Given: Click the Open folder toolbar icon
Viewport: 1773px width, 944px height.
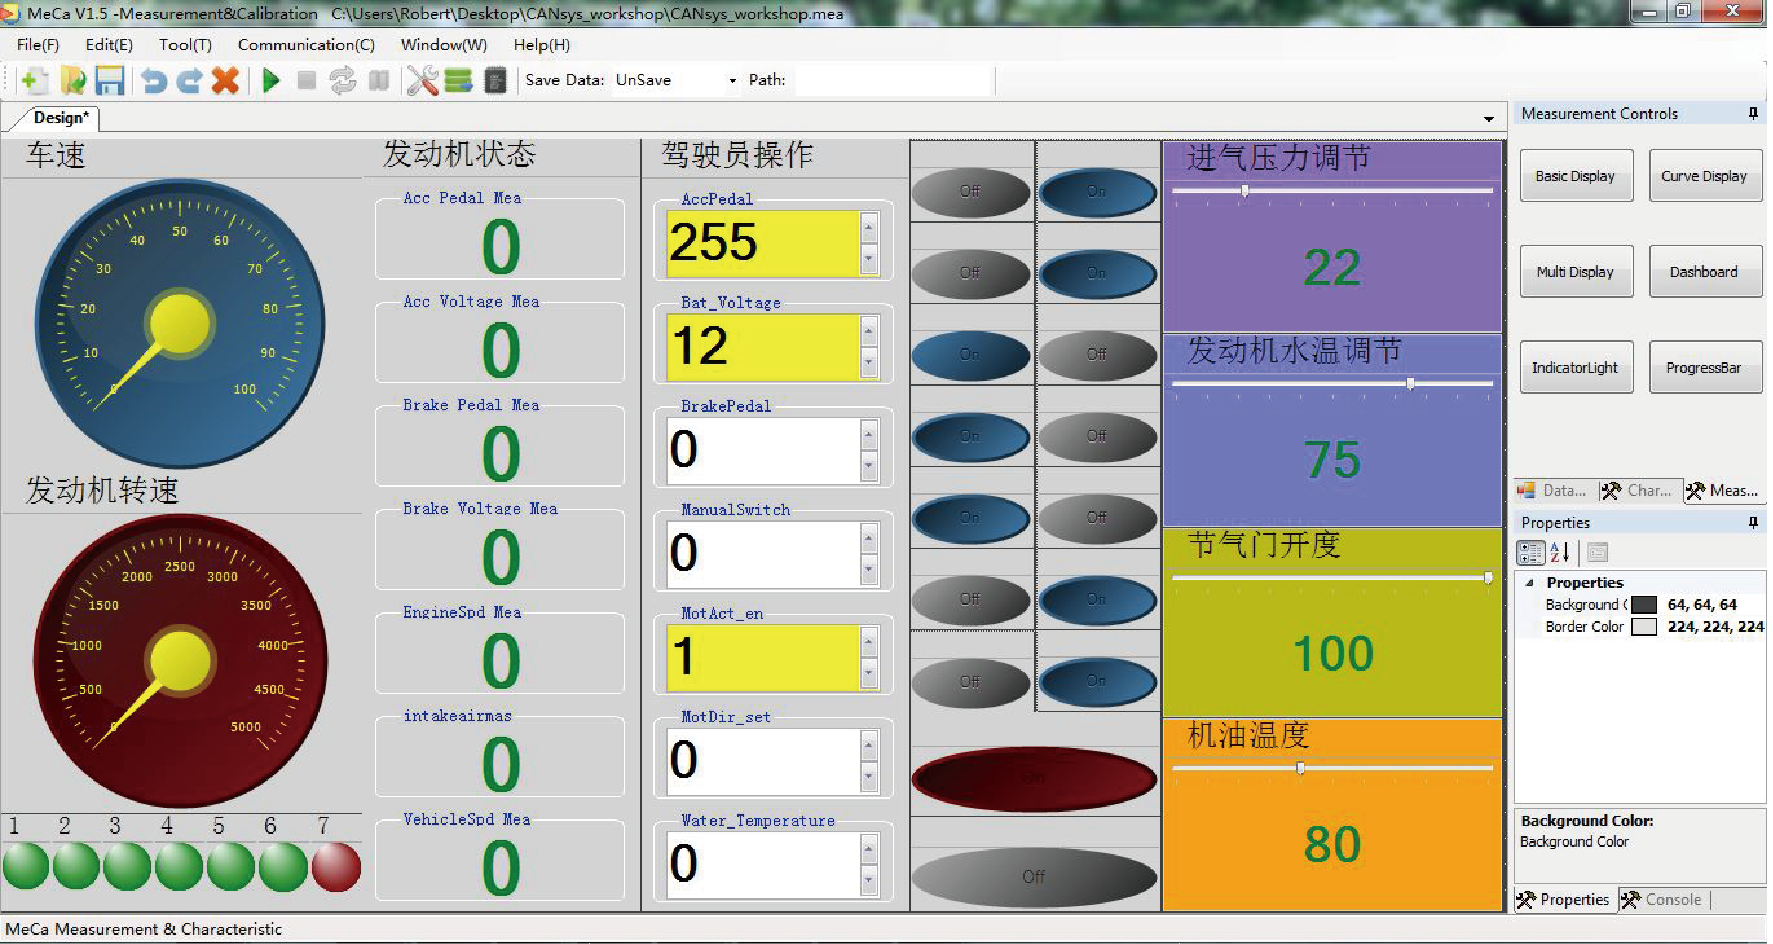Looking at the screenshot, I should point(72,81).
